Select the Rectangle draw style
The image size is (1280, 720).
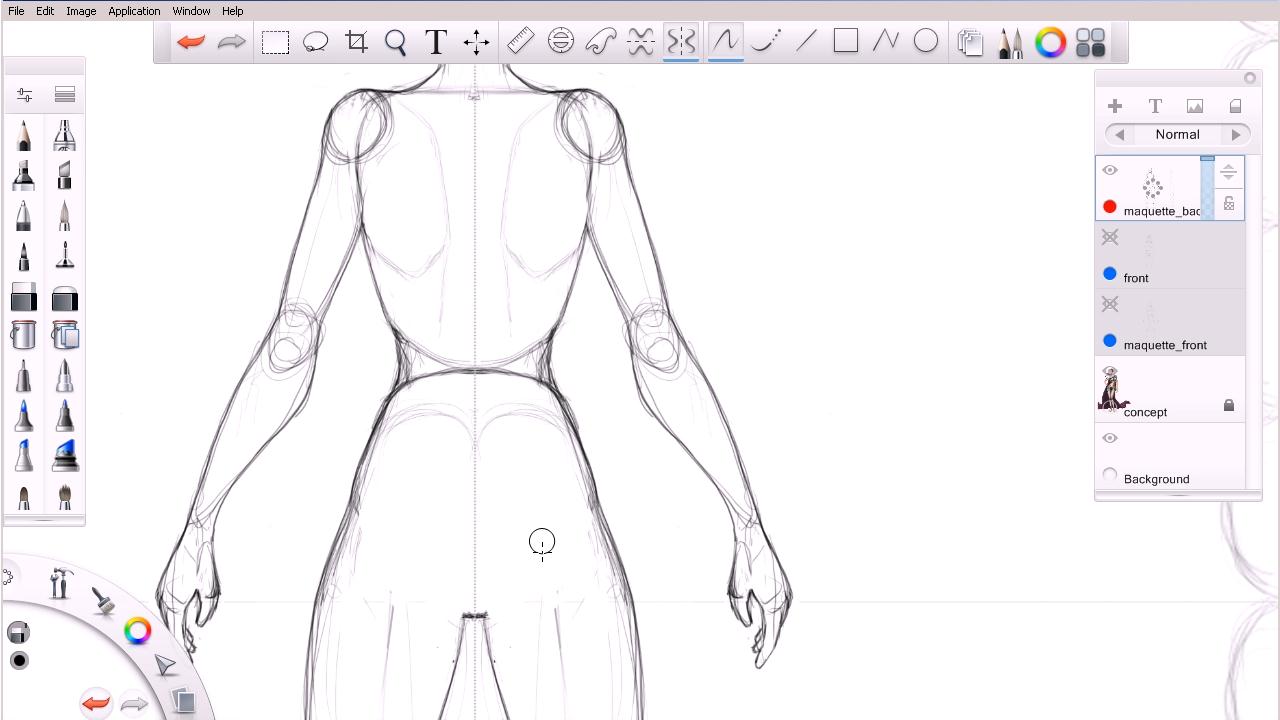846,42
